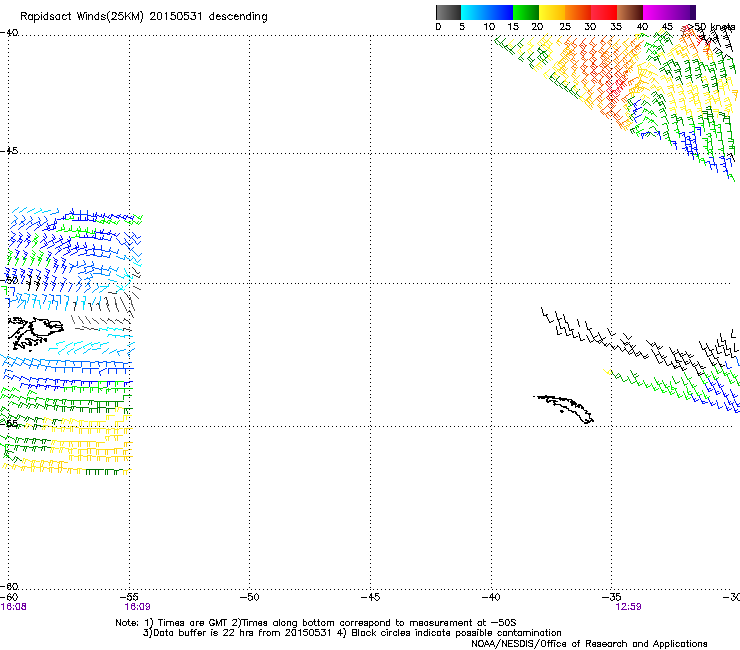The width and height of the screenshot is (740, 650).
Task: Click the '-45' latitude label on left edge
Action: [x=9, y=151]
